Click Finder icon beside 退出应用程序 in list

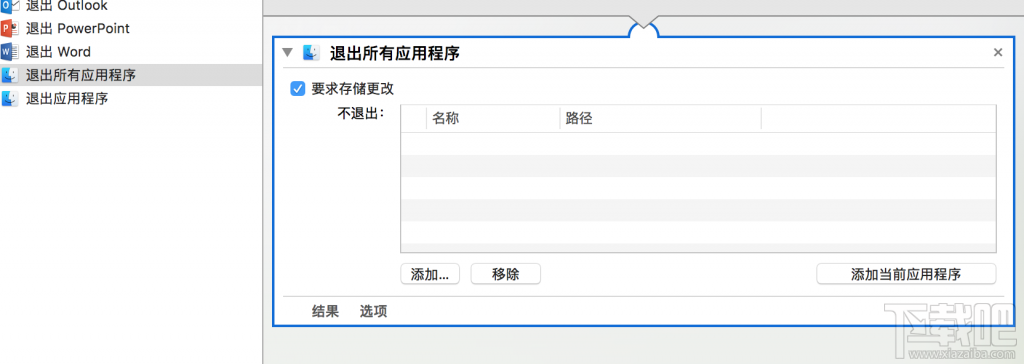point(10,99)
